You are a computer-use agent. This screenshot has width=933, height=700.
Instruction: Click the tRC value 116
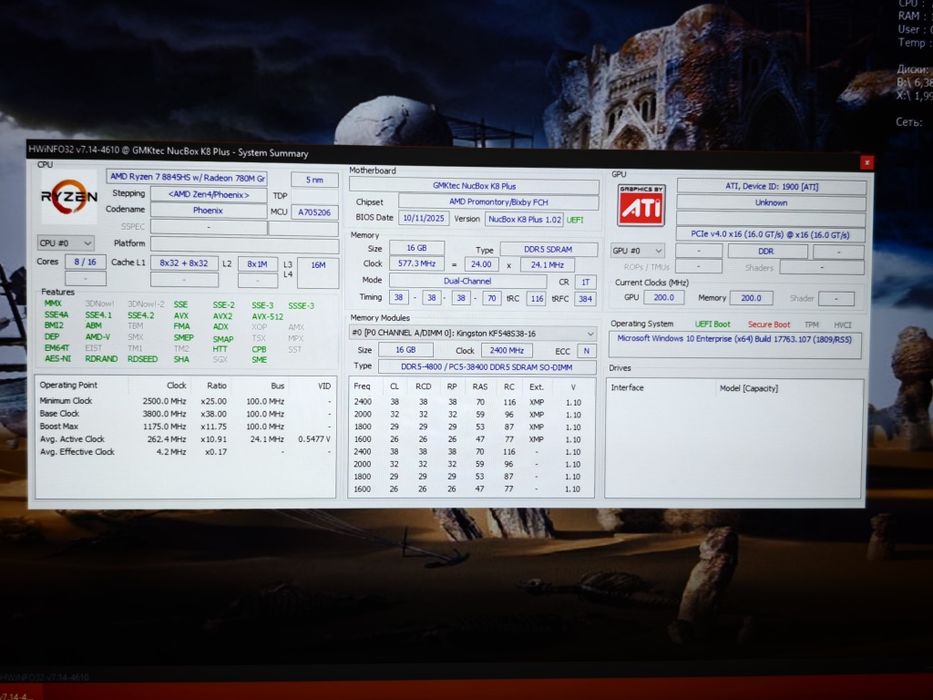pyautogui.click(x=537, y=298)
